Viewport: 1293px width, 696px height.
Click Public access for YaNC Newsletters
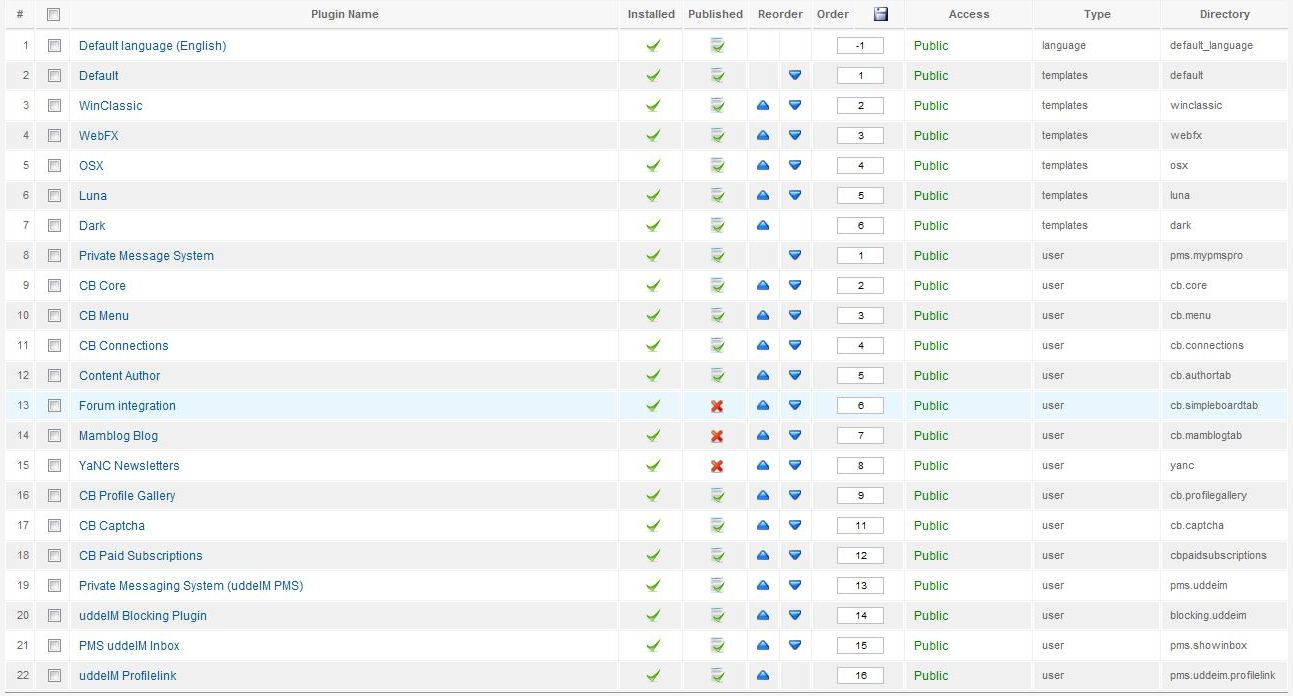[x=931, y=466]
